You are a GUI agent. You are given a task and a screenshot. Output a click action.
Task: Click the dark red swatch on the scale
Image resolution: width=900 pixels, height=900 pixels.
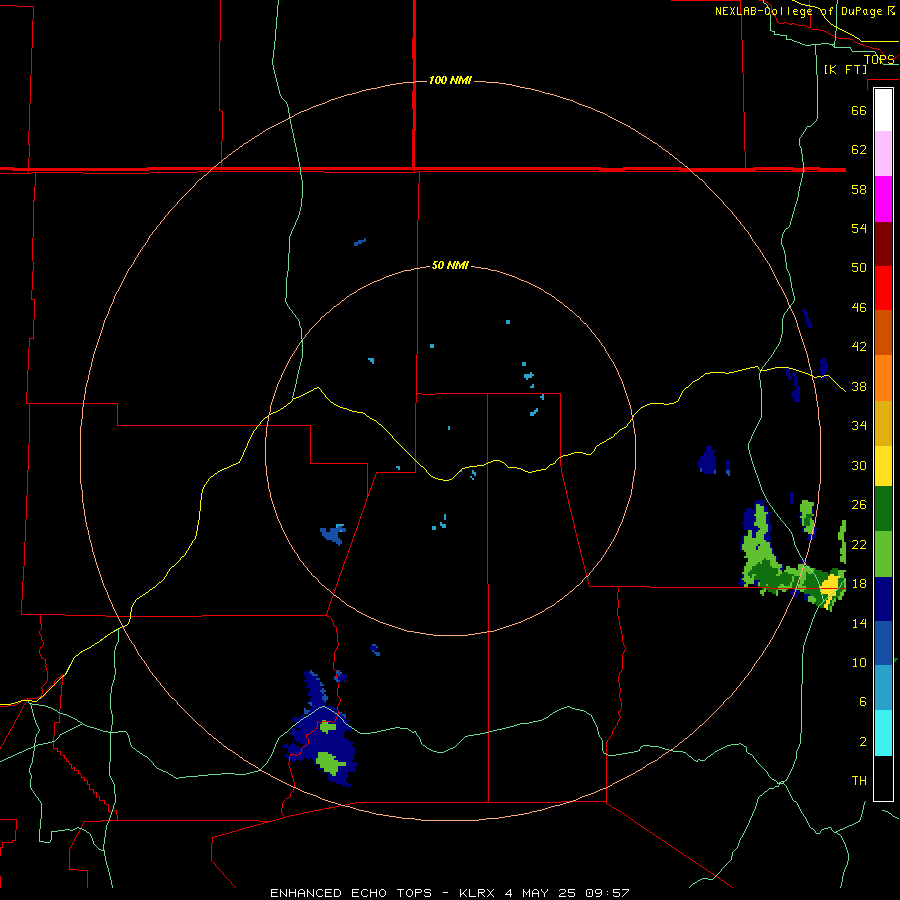click(x=883, y=243)
